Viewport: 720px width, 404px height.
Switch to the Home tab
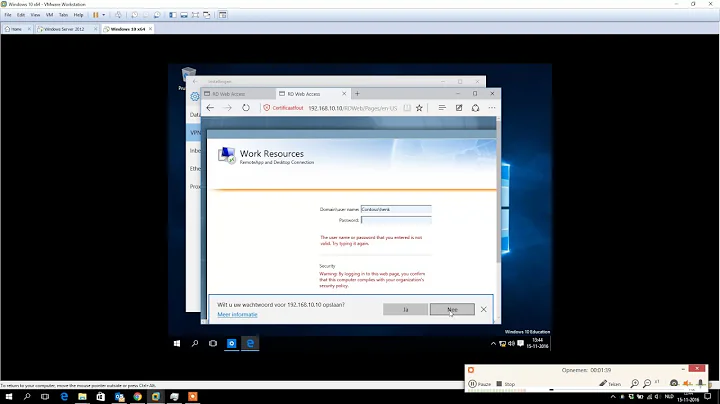[15, 29]
